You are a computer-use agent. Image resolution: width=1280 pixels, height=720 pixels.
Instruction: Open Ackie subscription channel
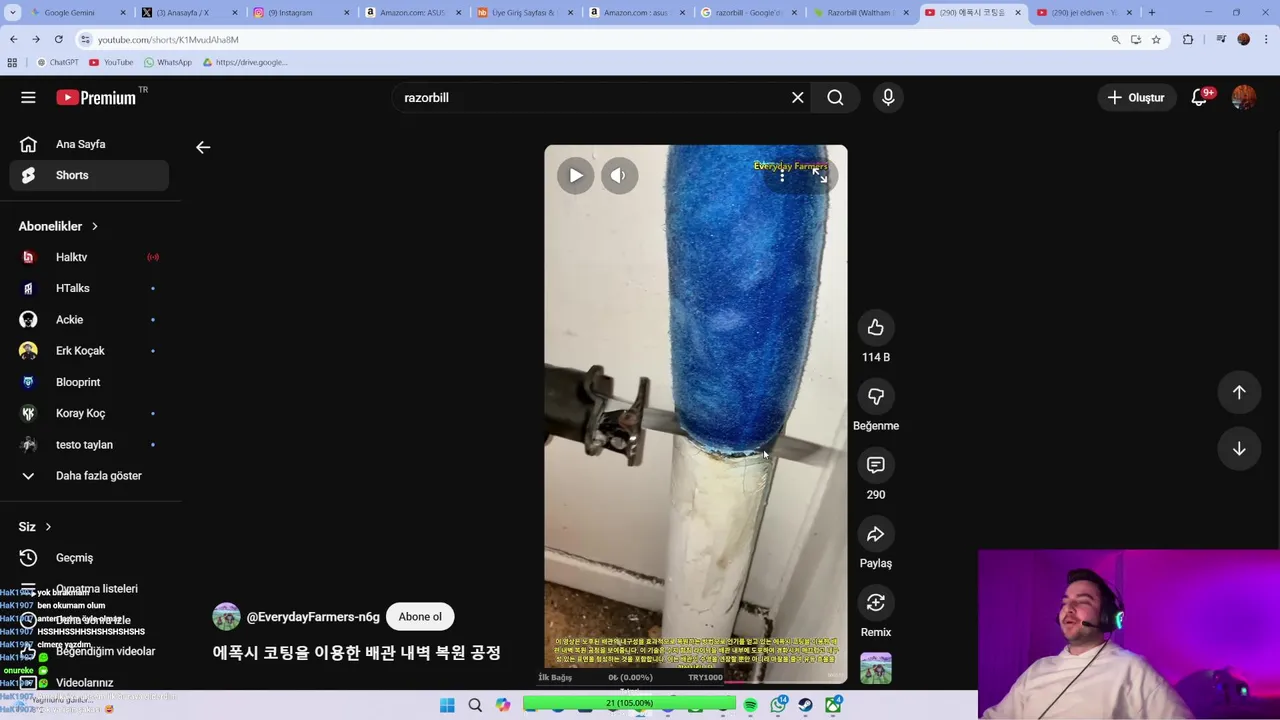tap(89, 320)
